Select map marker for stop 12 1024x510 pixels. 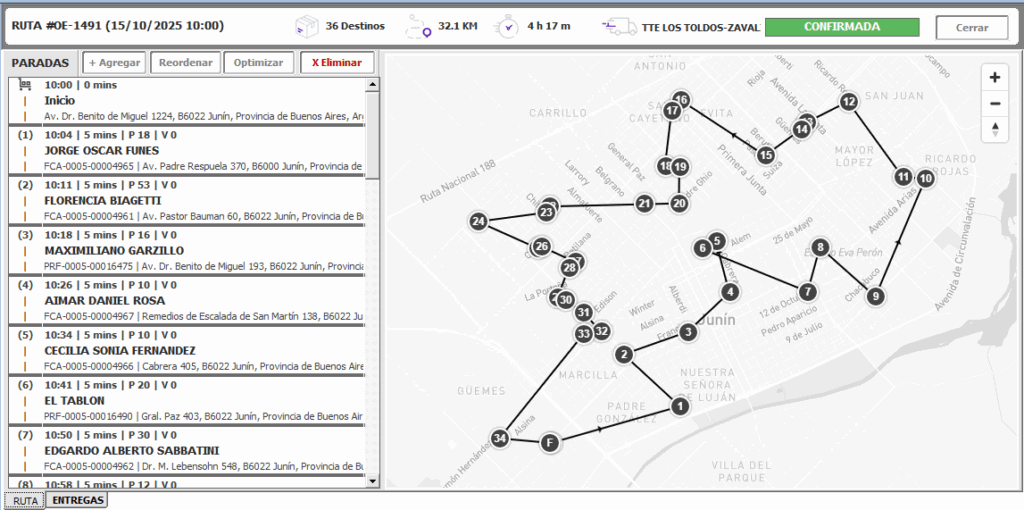tap(848, 102)
